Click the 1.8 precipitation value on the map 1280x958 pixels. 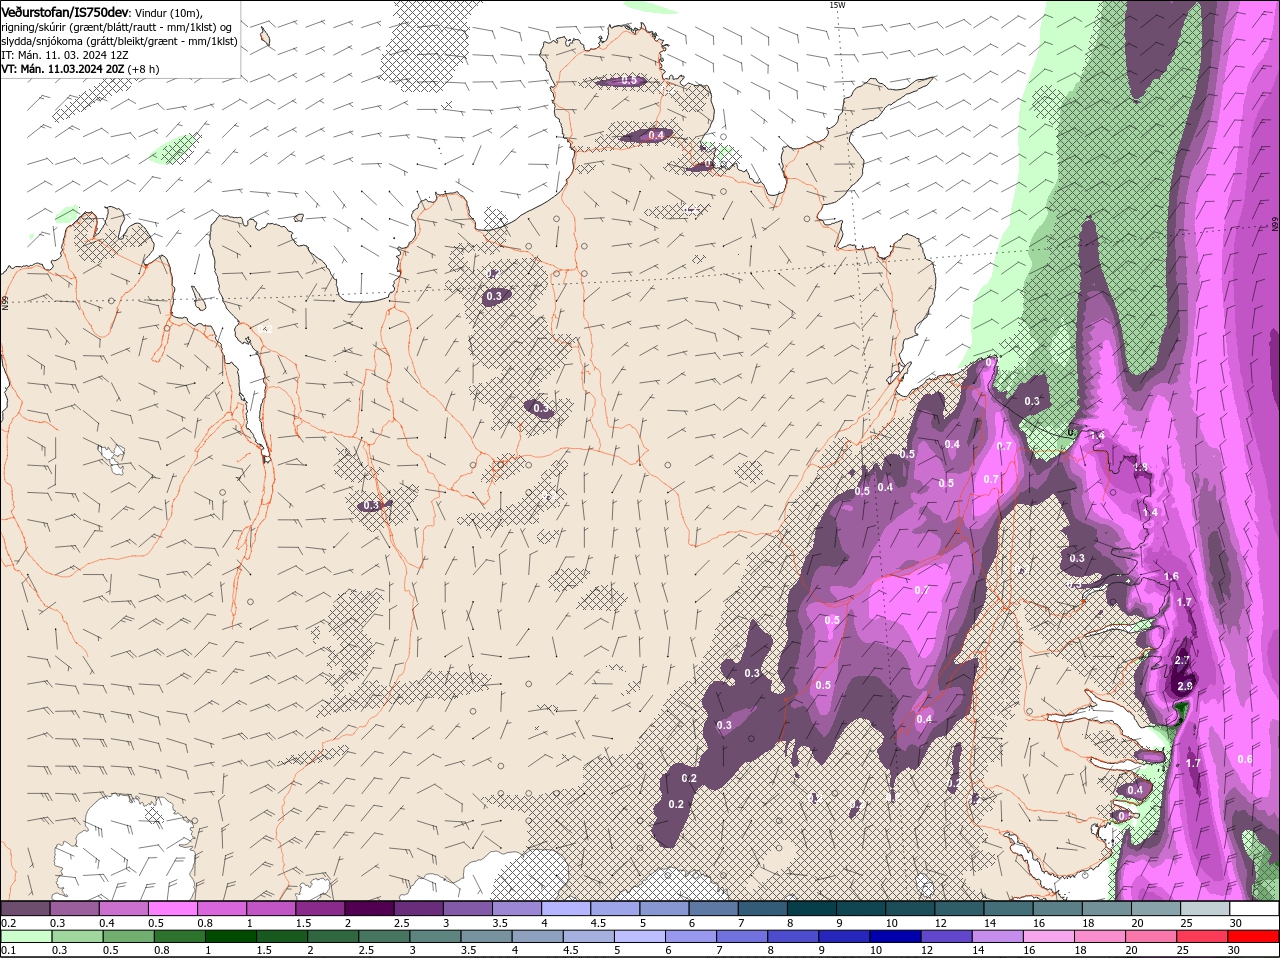tap(1140, 467)
